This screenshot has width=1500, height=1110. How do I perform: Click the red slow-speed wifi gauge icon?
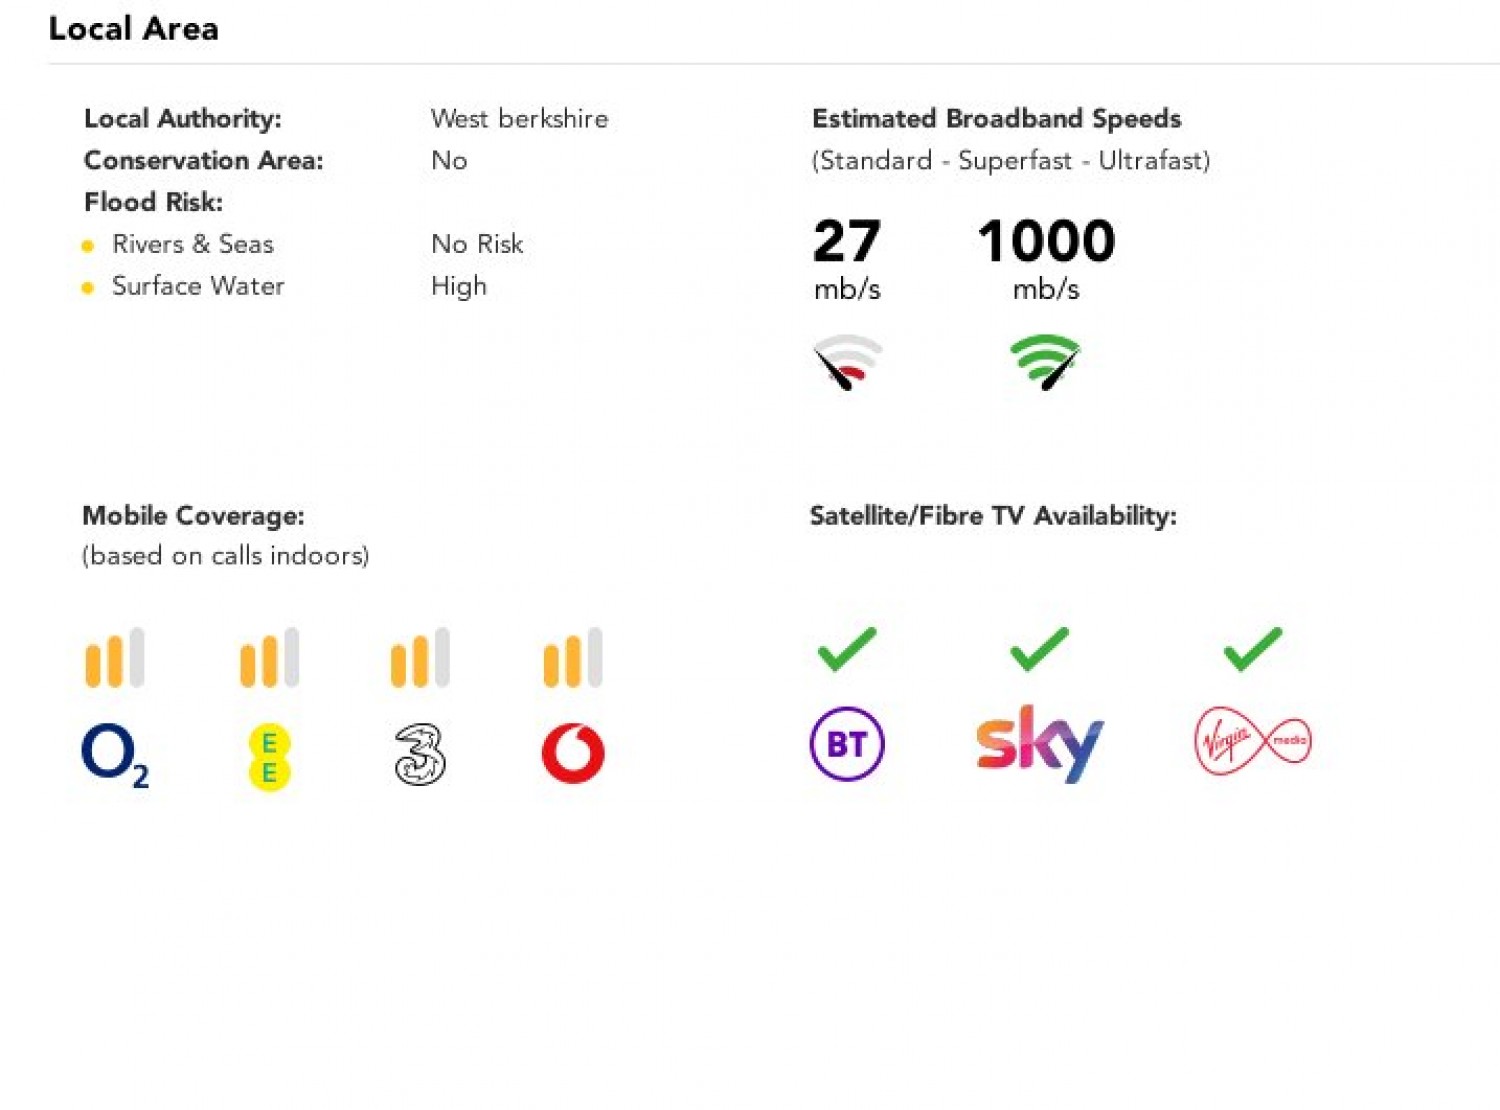[847, 362]
